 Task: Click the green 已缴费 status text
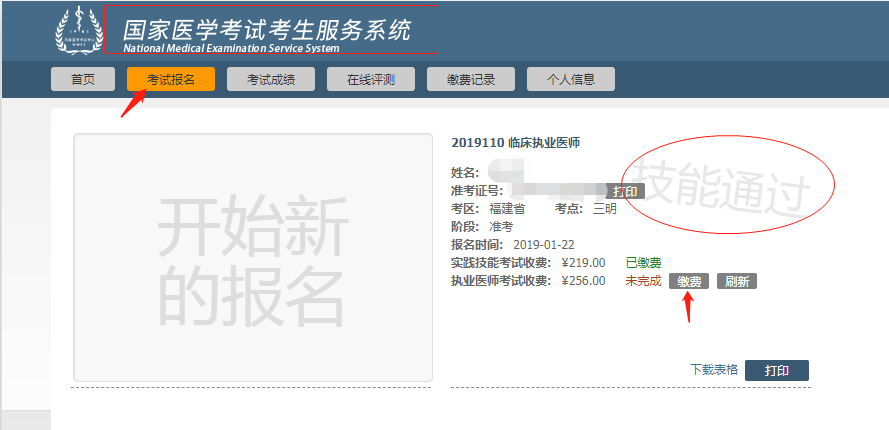(x=643, y=262)
